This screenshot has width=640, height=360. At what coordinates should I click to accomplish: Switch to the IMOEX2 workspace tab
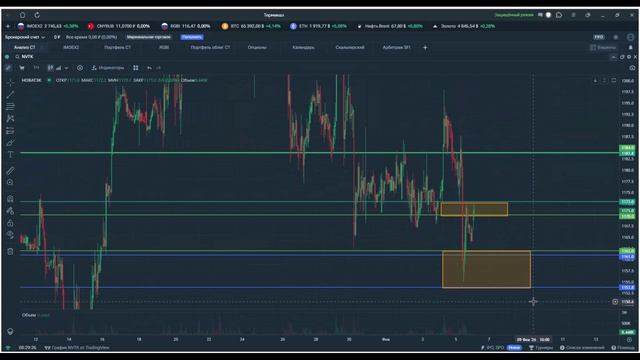[71, 47]
